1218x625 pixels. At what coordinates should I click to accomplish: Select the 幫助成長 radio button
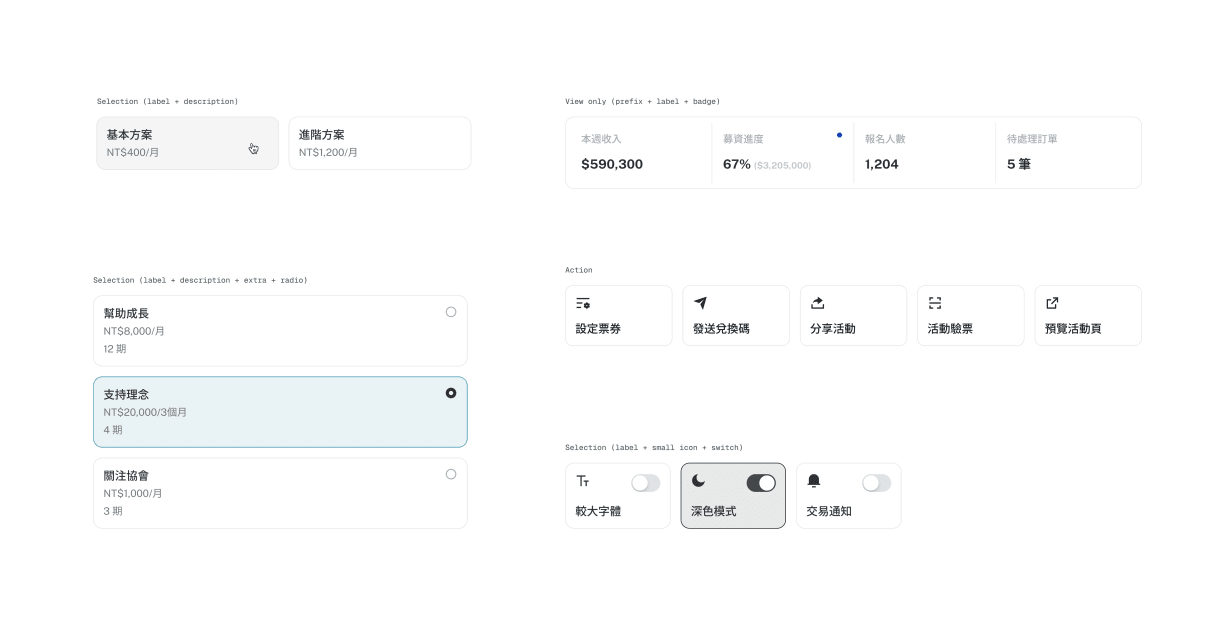(451, 312)
